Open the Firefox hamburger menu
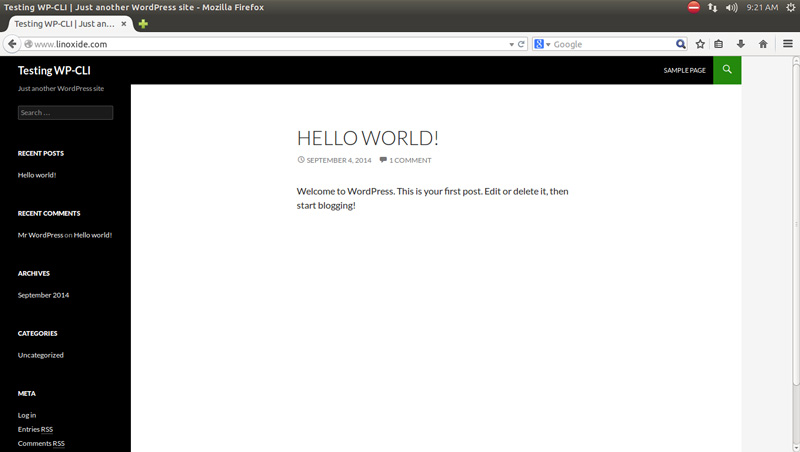Image resolution: width=800 pixels, height=452 pixels. coord(786,44)
